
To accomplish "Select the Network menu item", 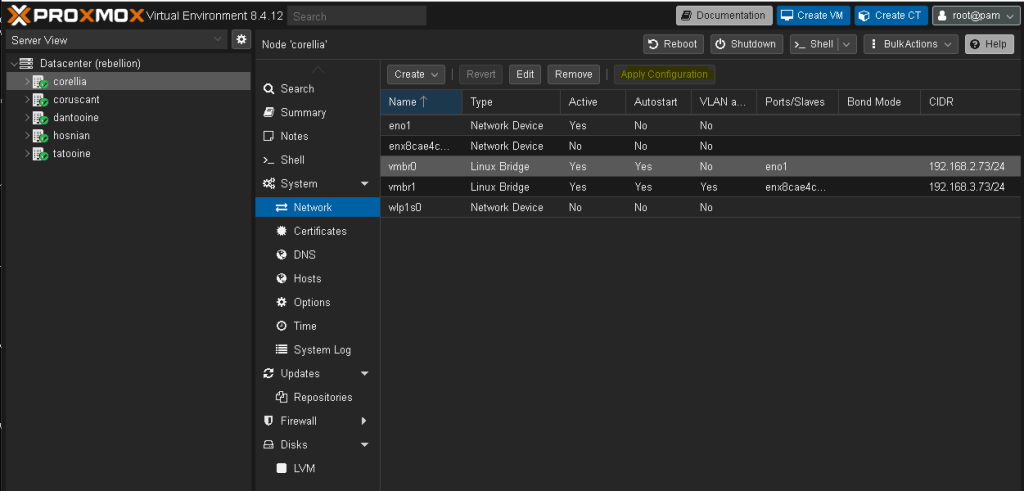I will (317, 207).
